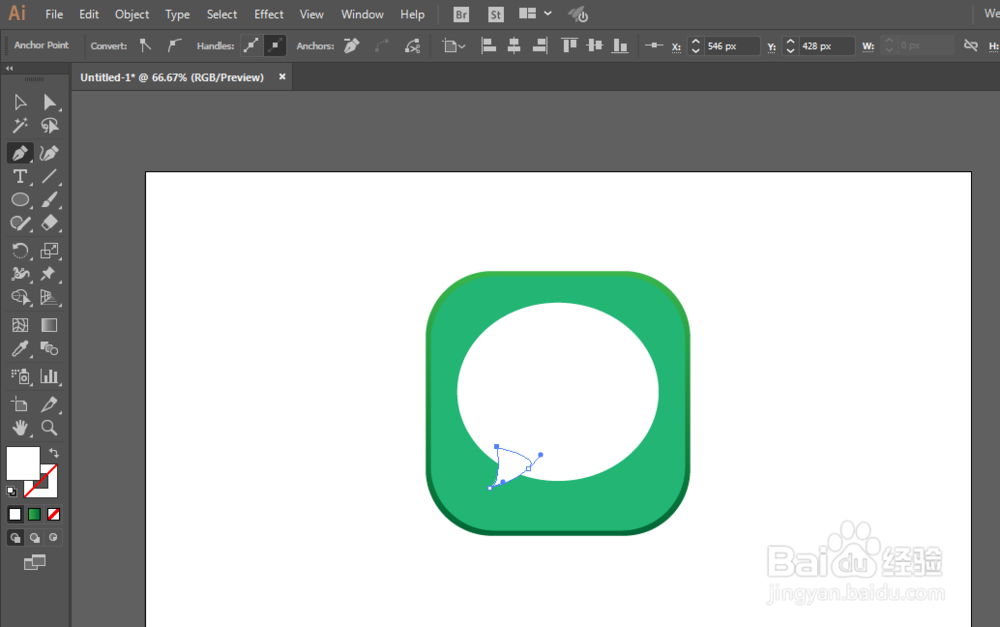
Task: Open the Type menu
Action: pos(177,14)
